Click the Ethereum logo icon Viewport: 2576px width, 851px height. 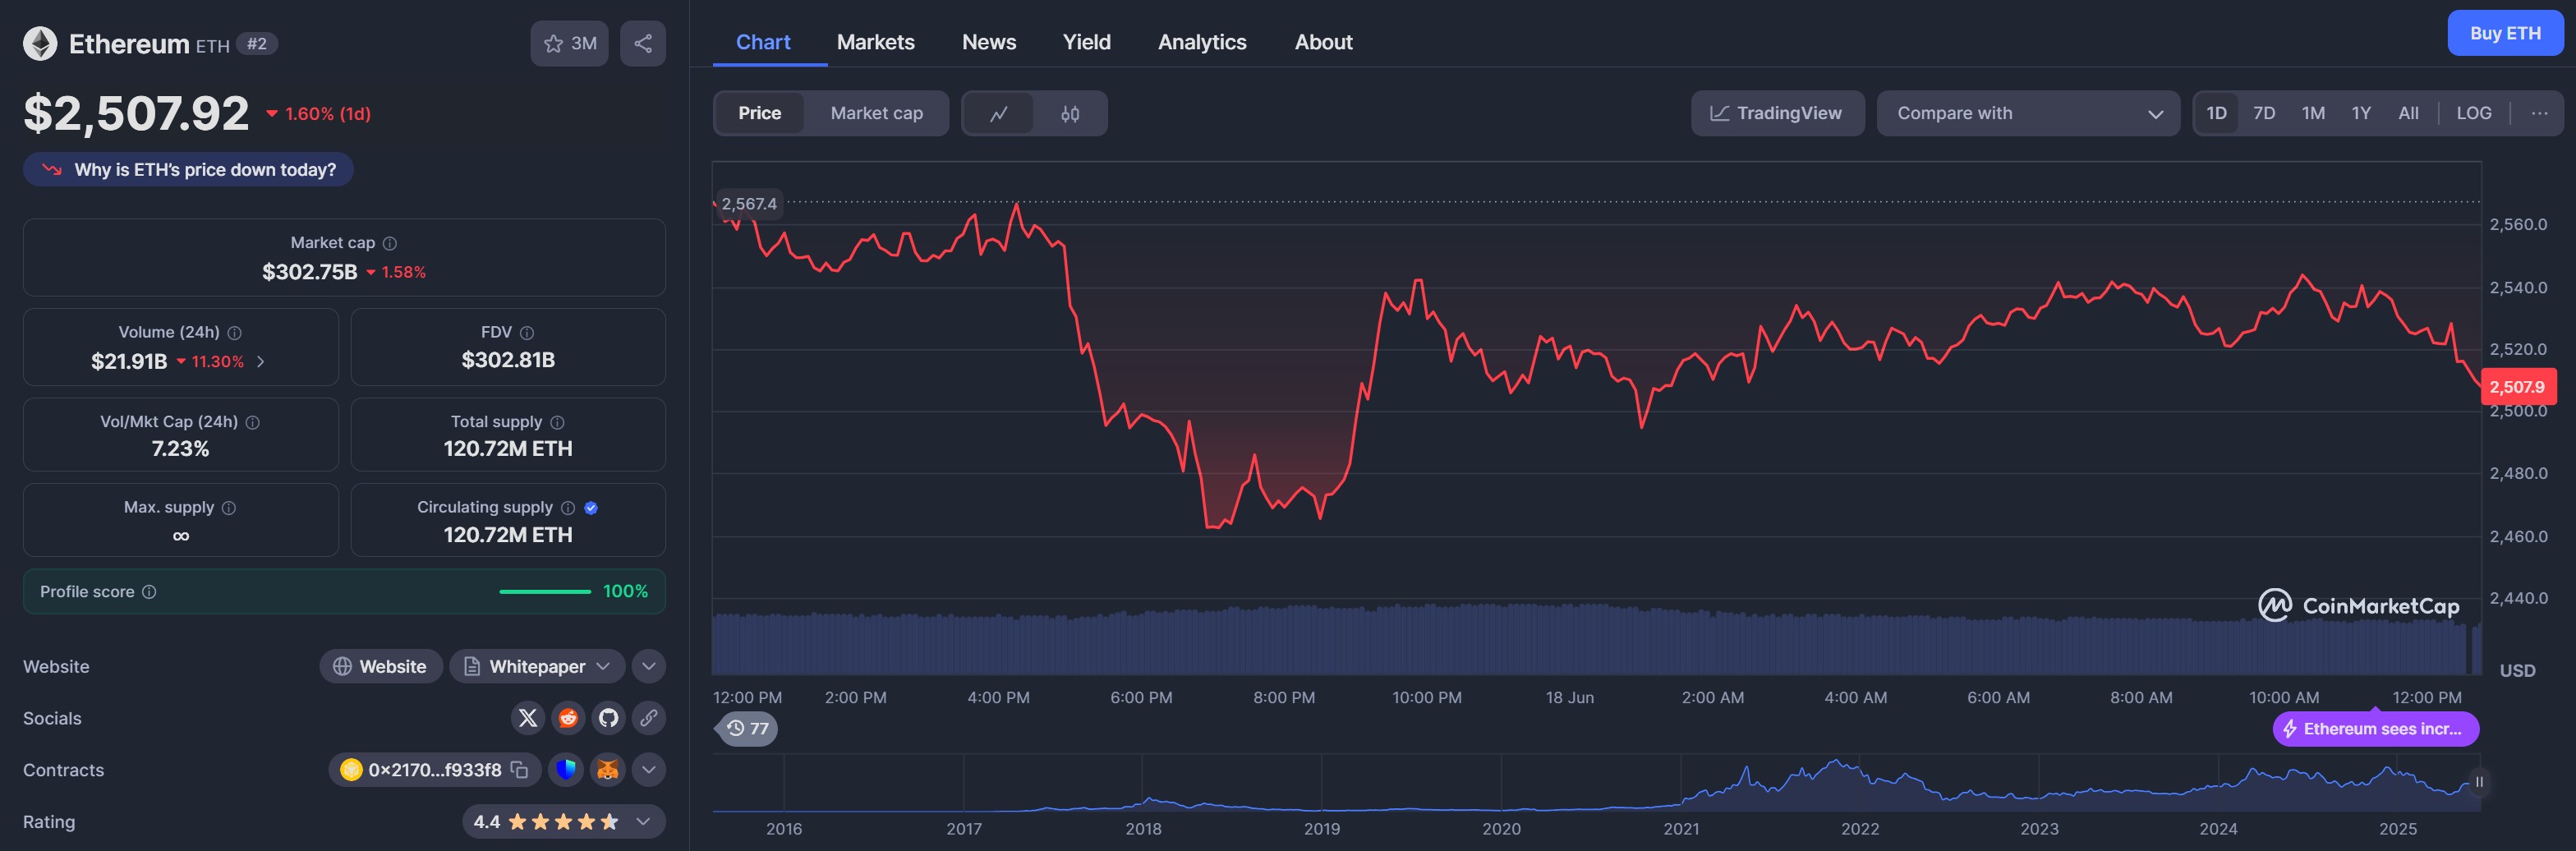click(40, 44)
